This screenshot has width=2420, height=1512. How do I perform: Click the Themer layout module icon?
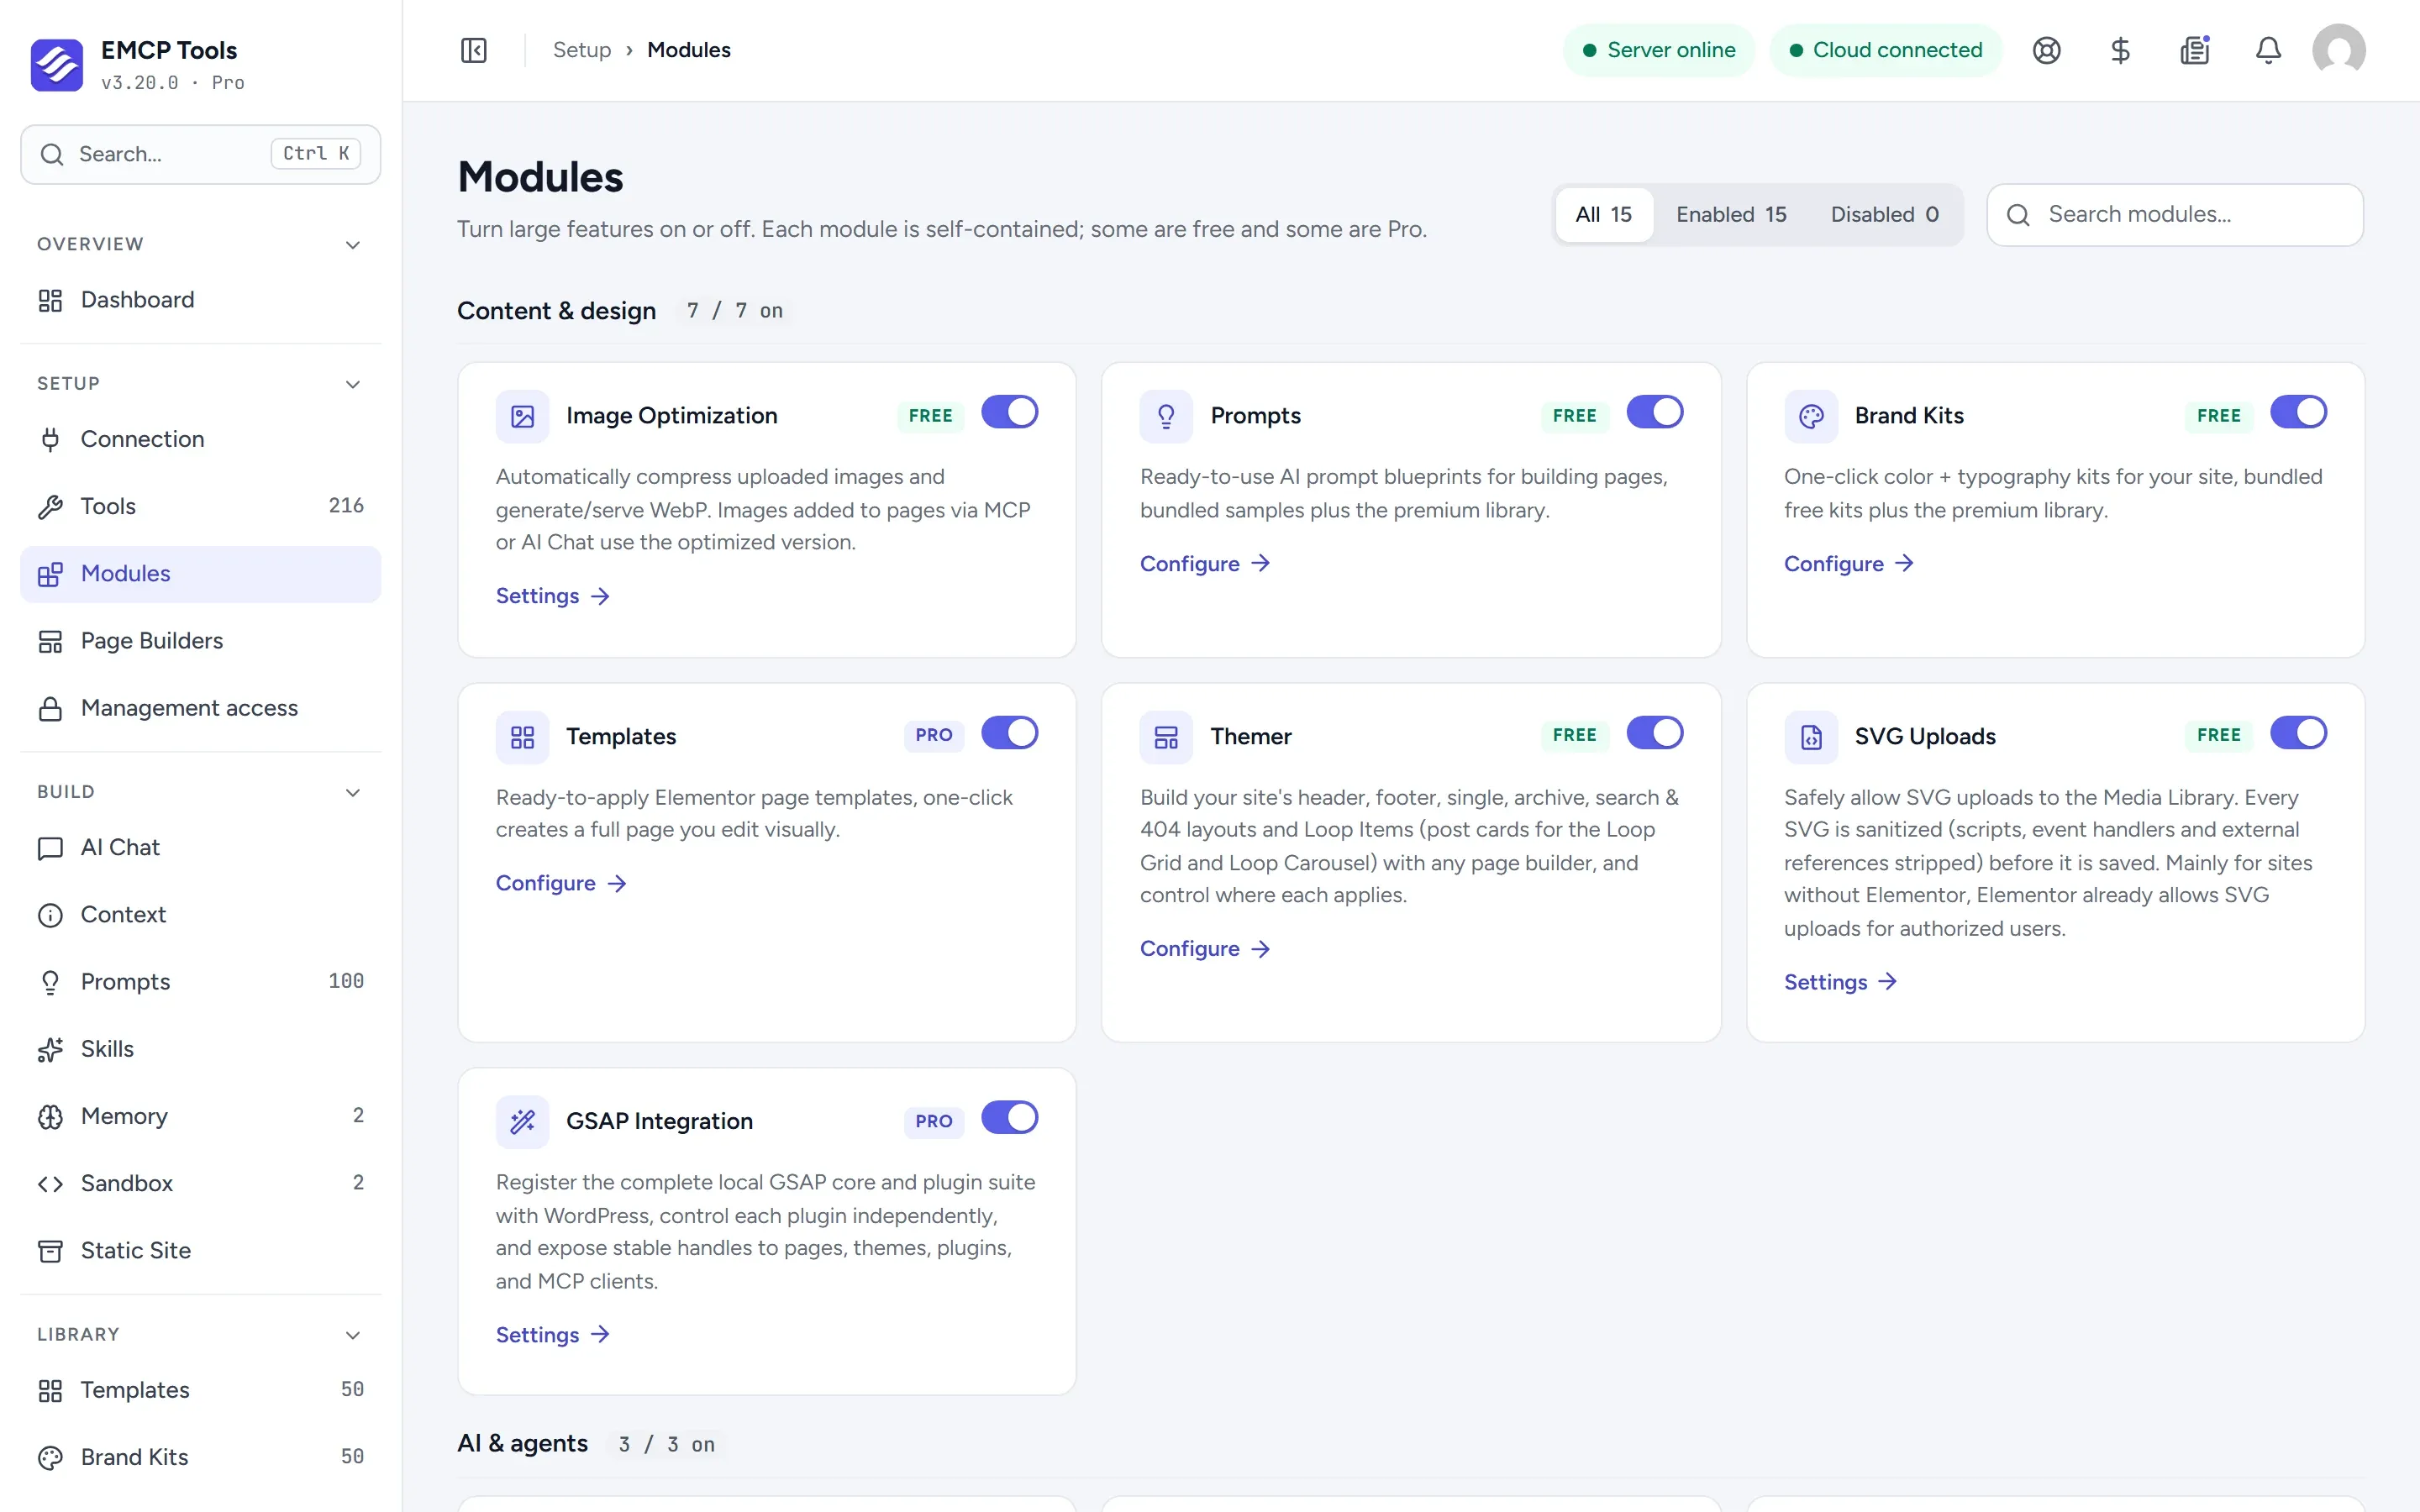click(1166, 737)
